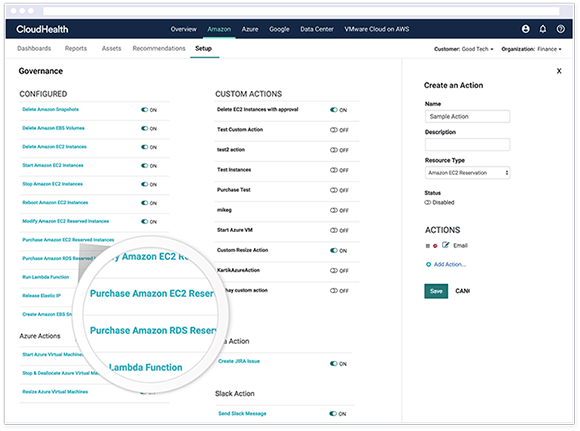Enable KartikAzureAction toggle
Viewport: 580px width, 431px height.
[x=334, y=270]
